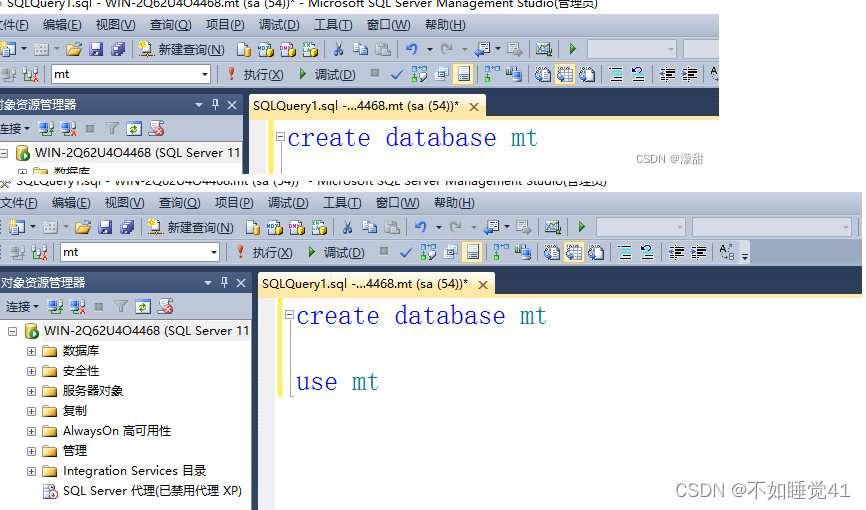Click the Cut scissors icon in lower toolbar

coord(347,227)
